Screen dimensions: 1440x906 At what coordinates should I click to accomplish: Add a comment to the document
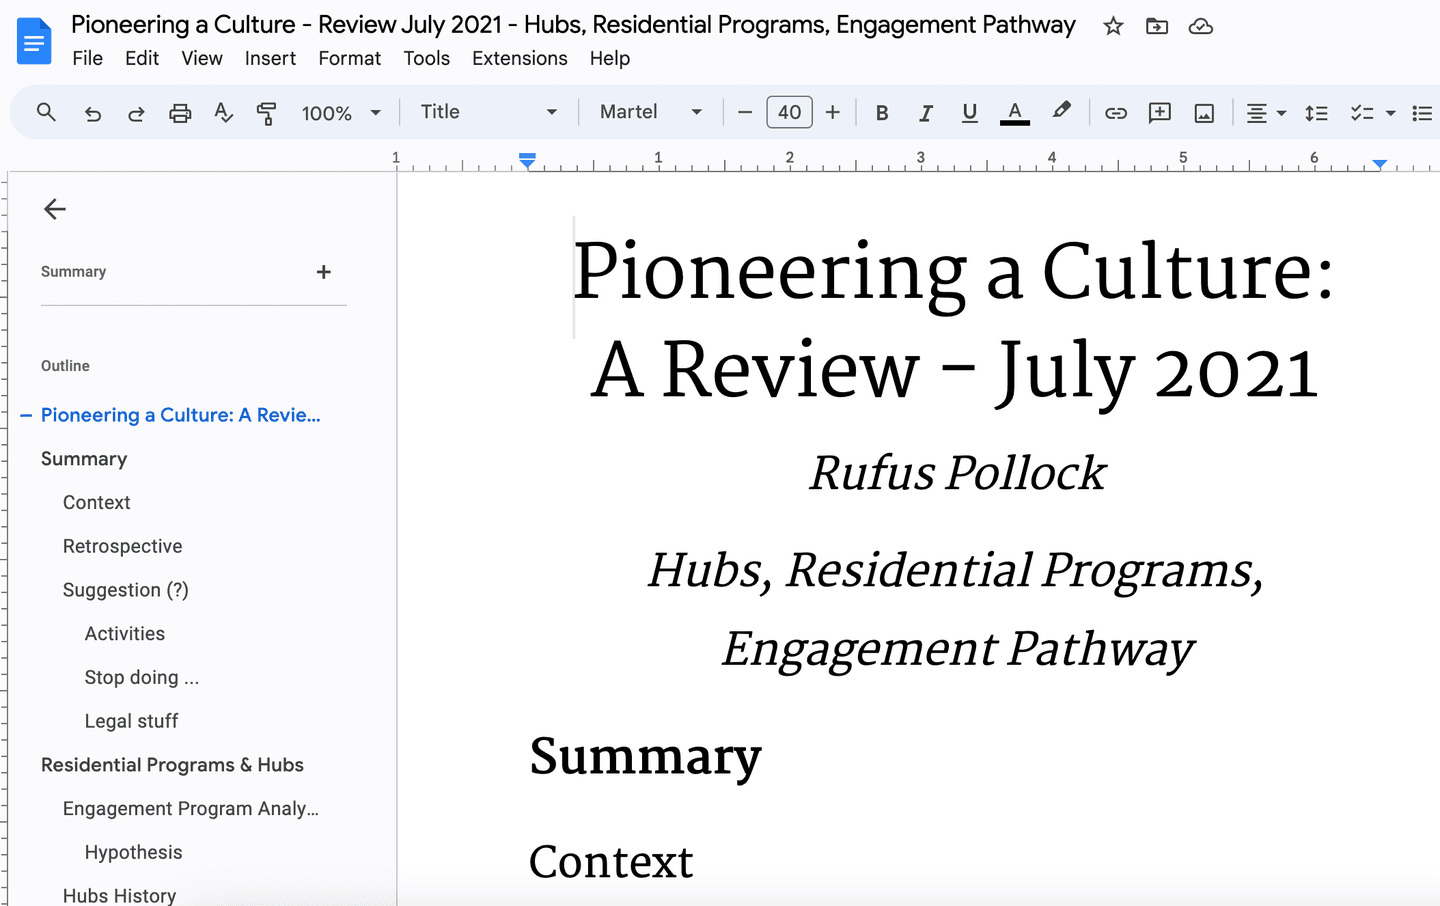click(1159, 112)
